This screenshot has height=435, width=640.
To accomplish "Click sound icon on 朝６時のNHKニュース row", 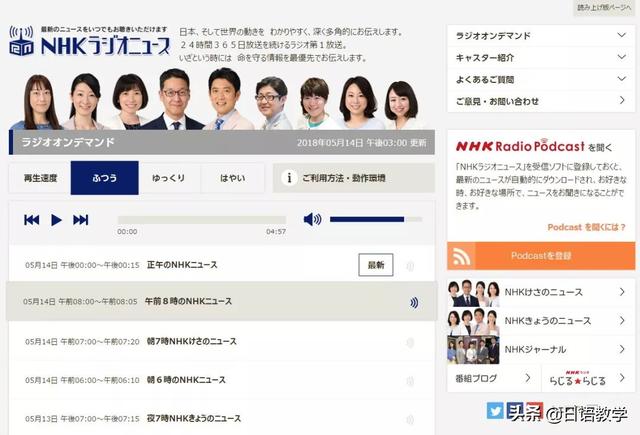I will [x=410, y=382].
